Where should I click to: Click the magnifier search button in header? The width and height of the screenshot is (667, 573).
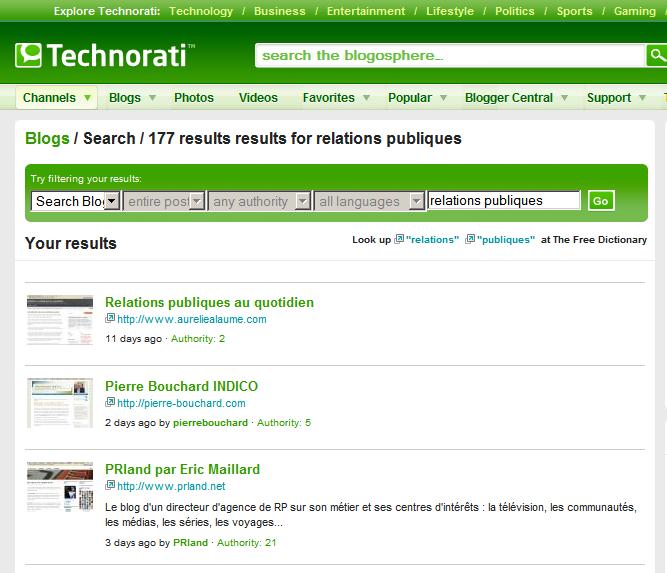click(656, 55)
